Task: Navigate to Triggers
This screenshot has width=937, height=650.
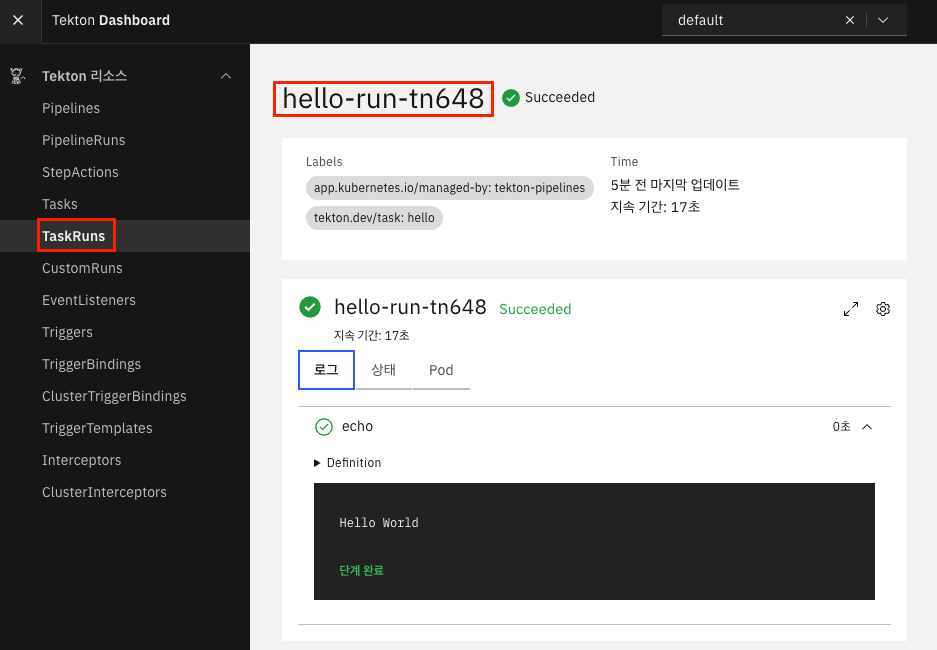Action: (x=68, y=332)
